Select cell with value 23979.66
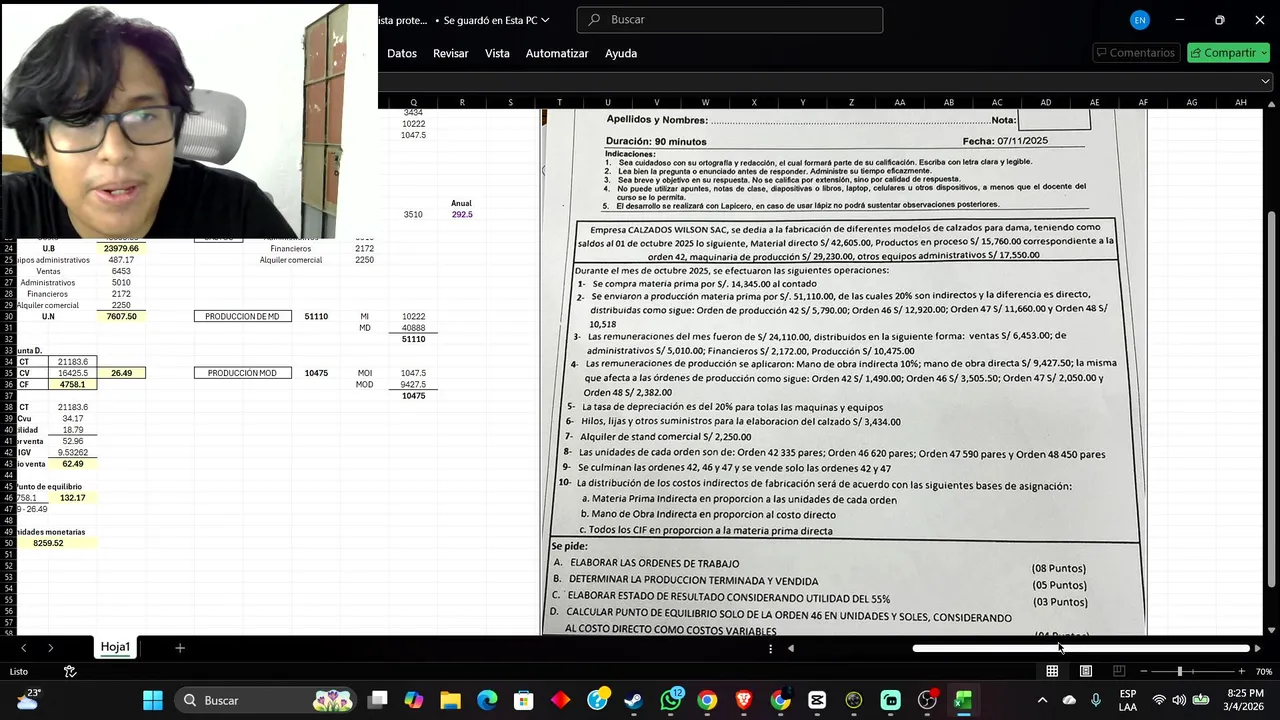1280x720 pixels. coord(121,248)
